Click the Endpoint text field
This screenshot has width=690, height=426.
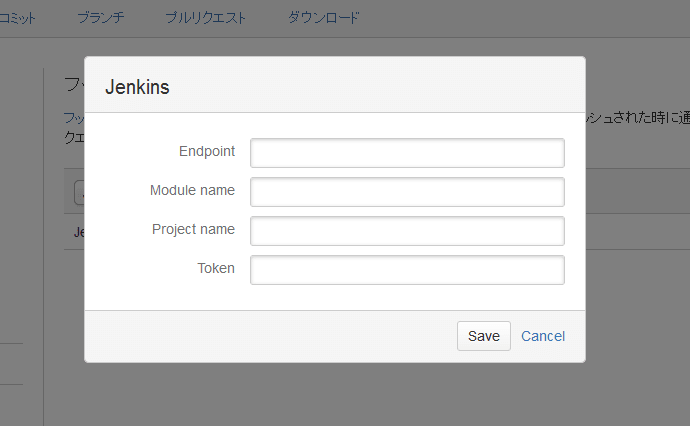tap(407, 153)
